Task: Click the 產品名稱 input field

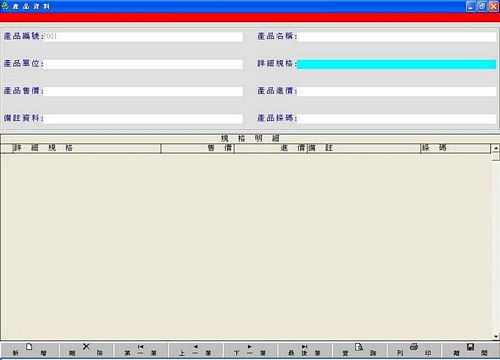Action: pos(397,37)
